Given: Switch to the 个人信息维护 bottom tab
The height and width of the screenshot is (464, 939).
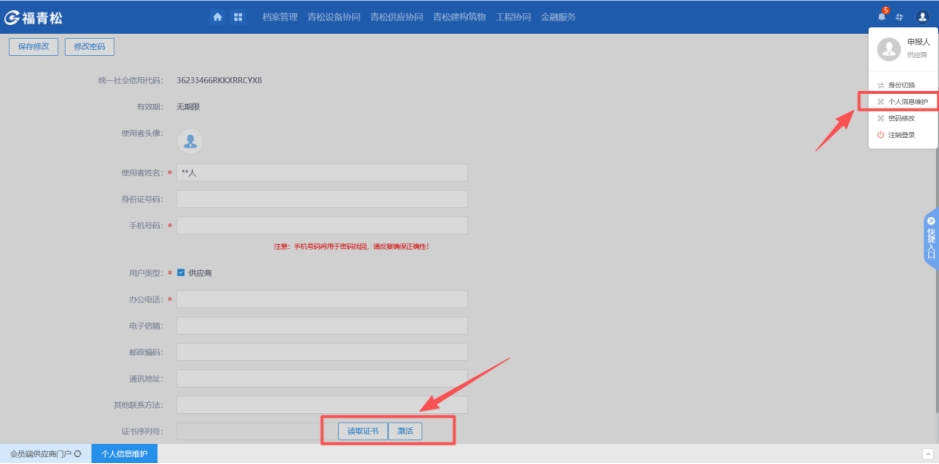Looking at the screenshot, I should click(125, 454).
